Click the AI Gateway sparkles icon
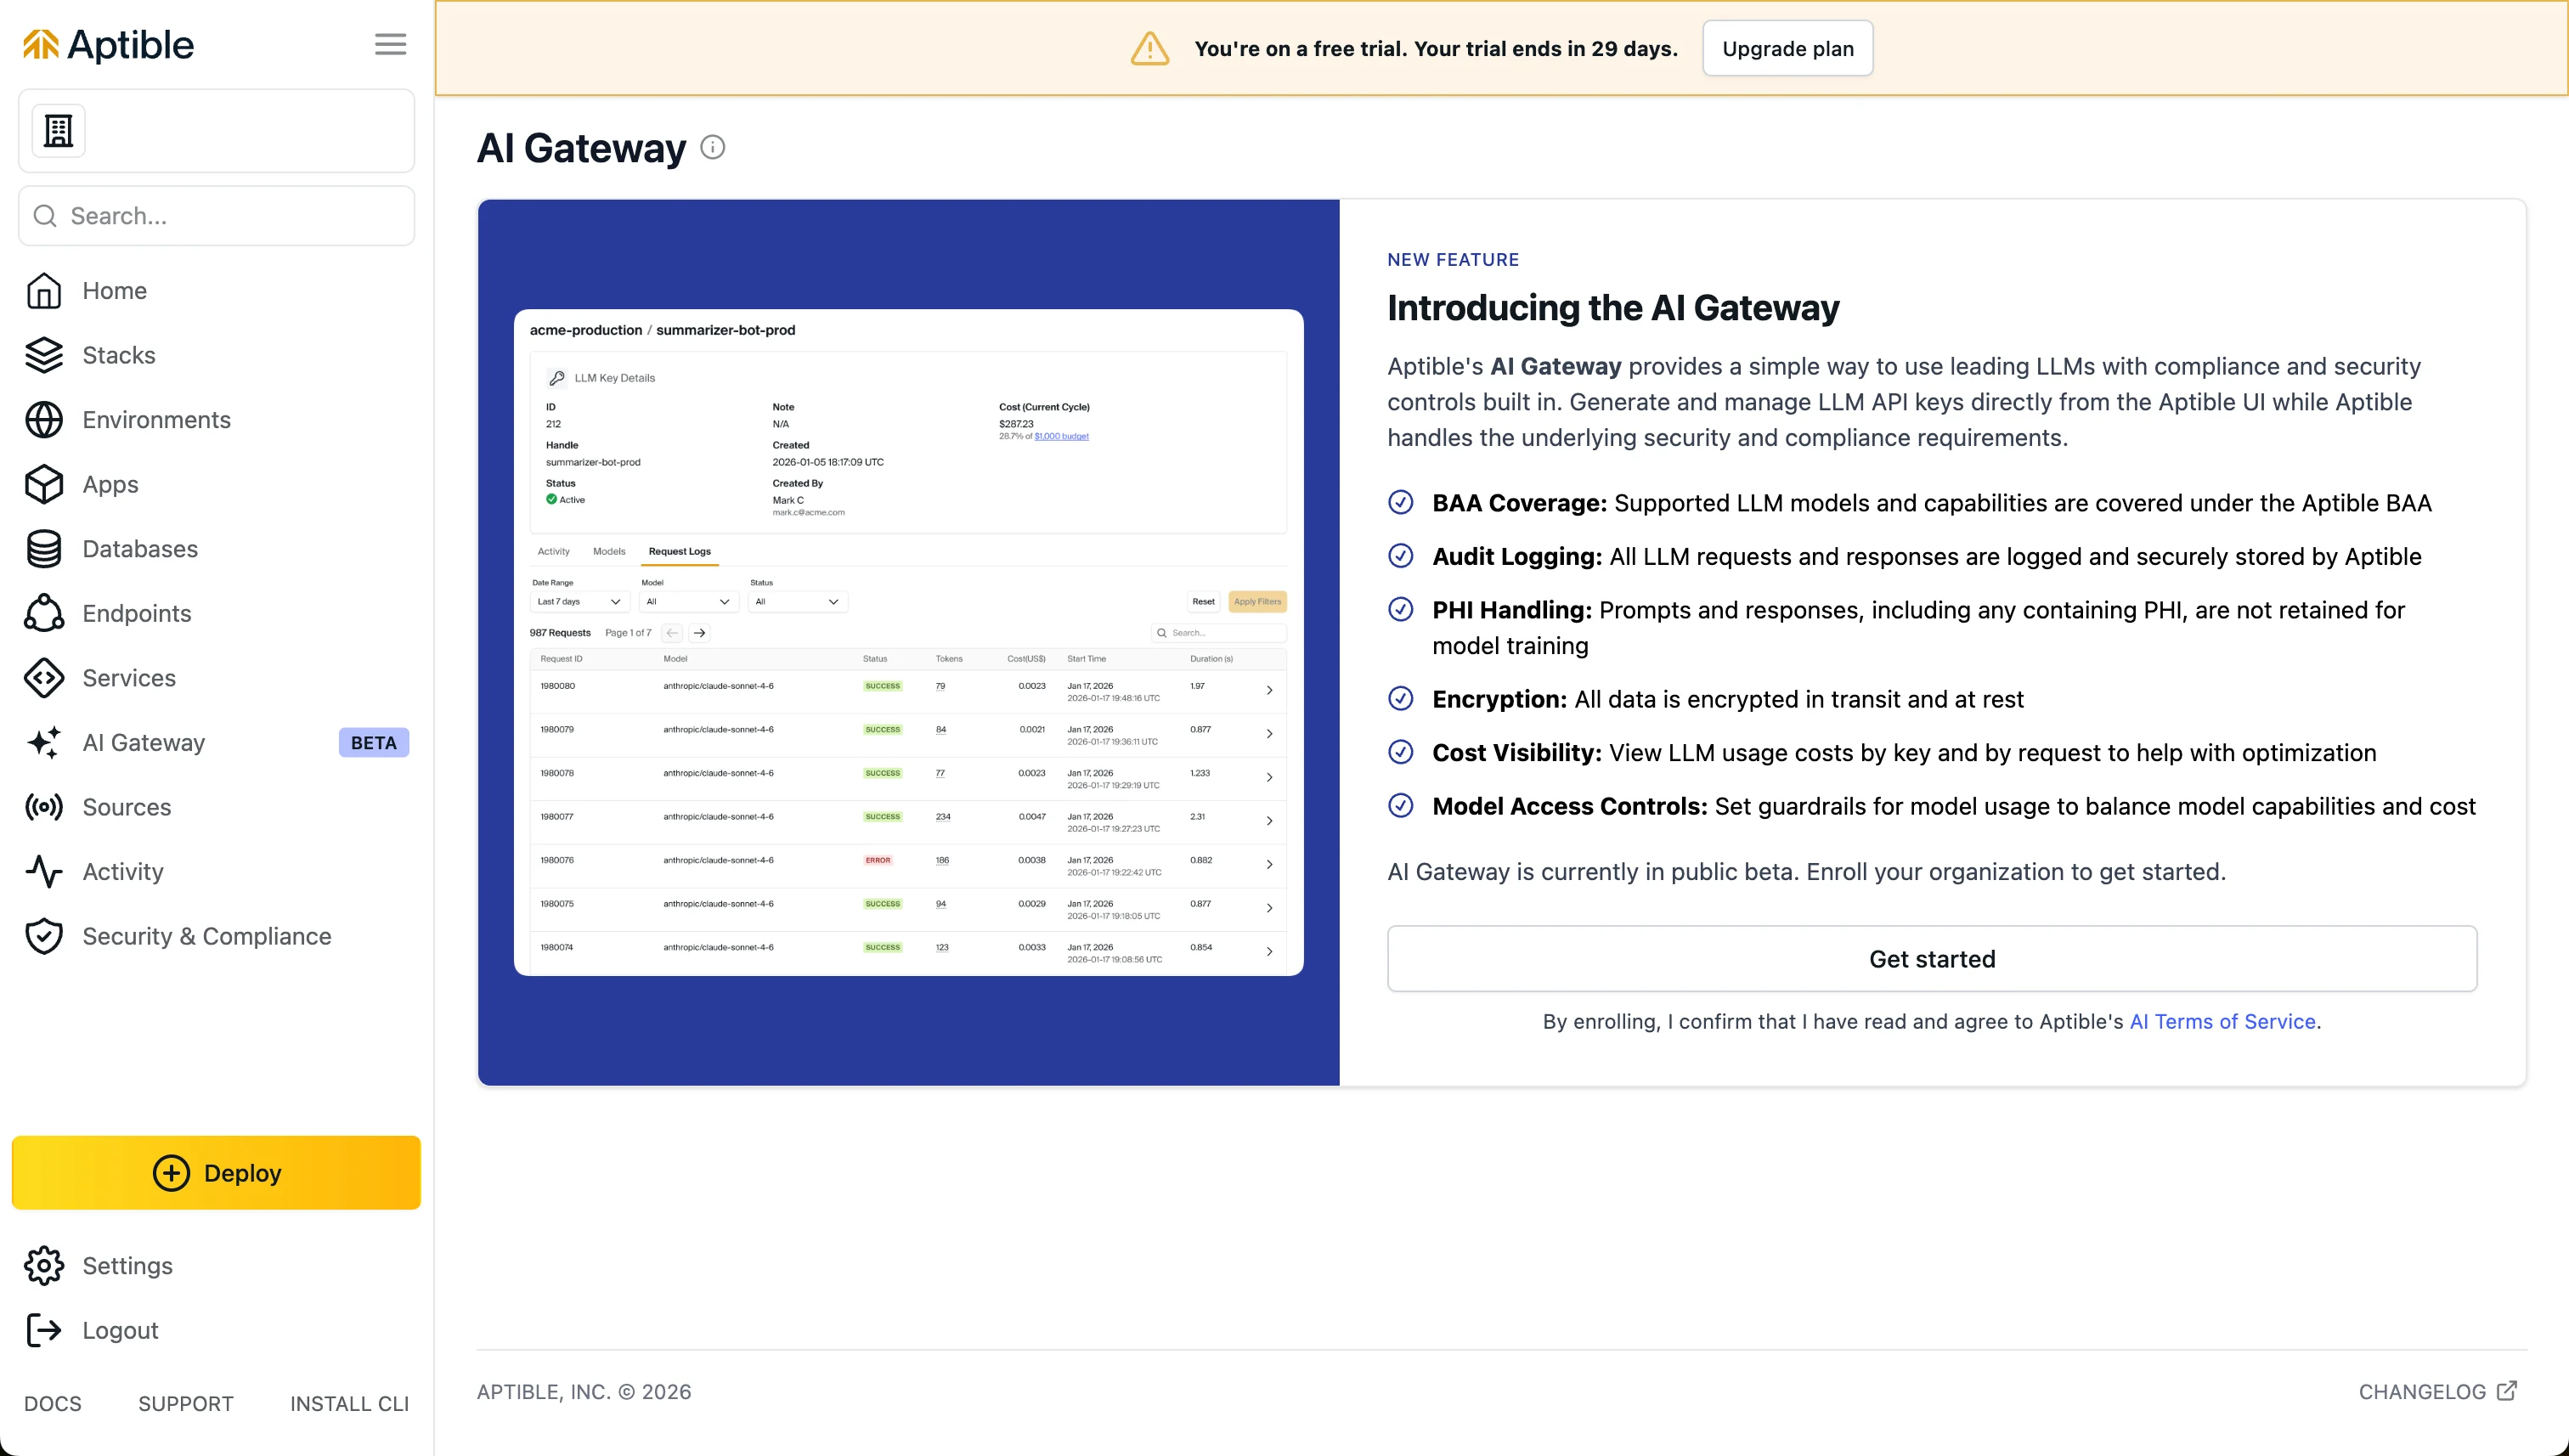The width and height of the screenshot is (2569, 1456). (x=44, y=742)
